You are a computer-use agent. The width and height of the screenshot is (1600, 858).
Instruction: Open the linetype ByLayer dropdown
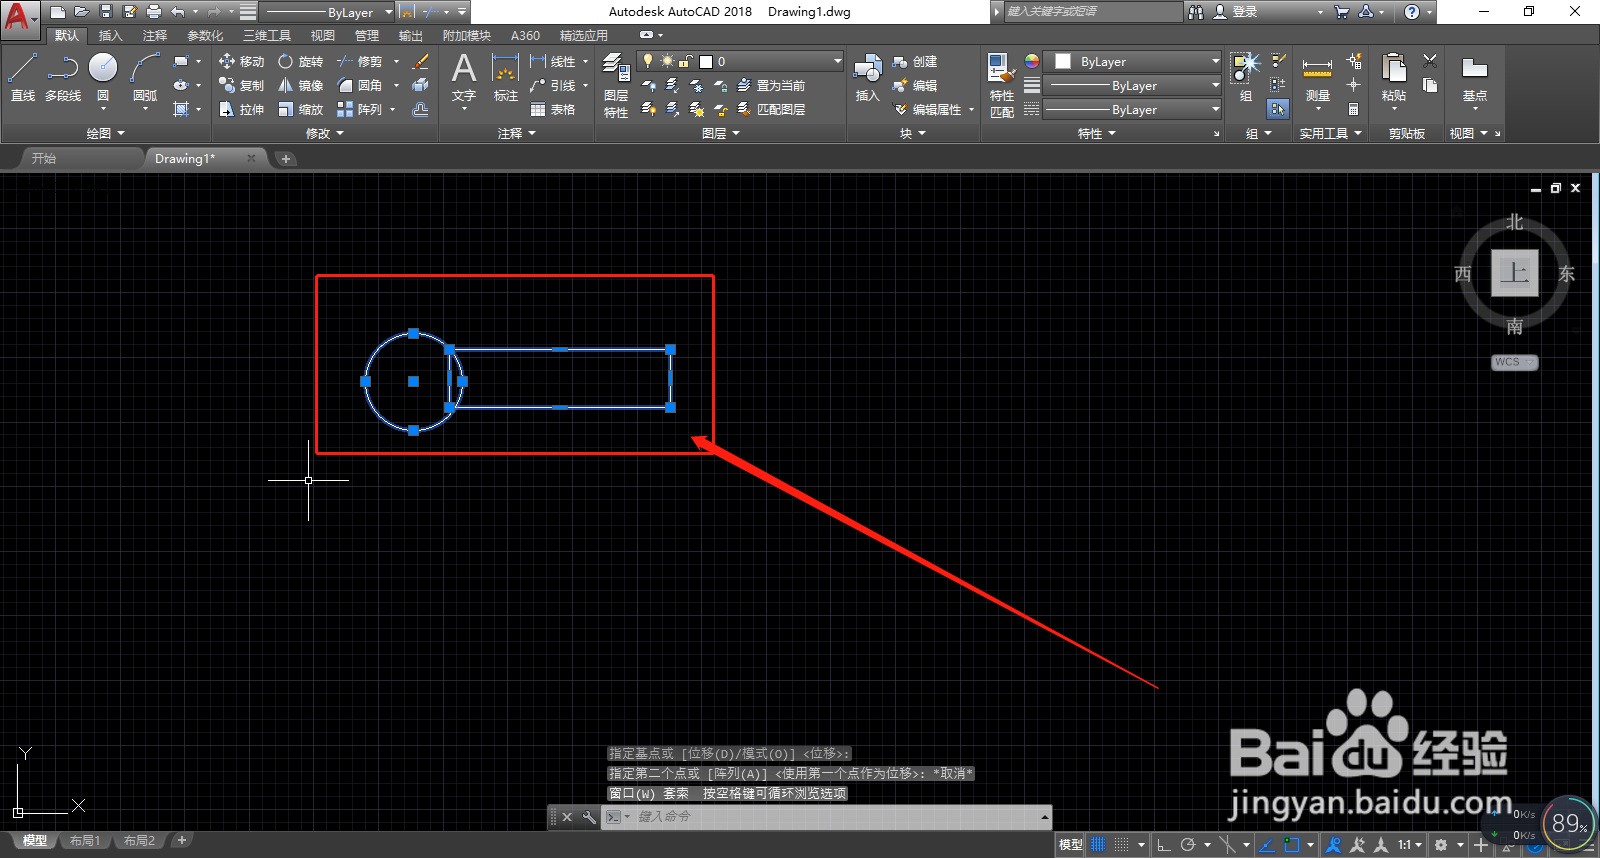pyautogui.click(x=1133, y=110)
